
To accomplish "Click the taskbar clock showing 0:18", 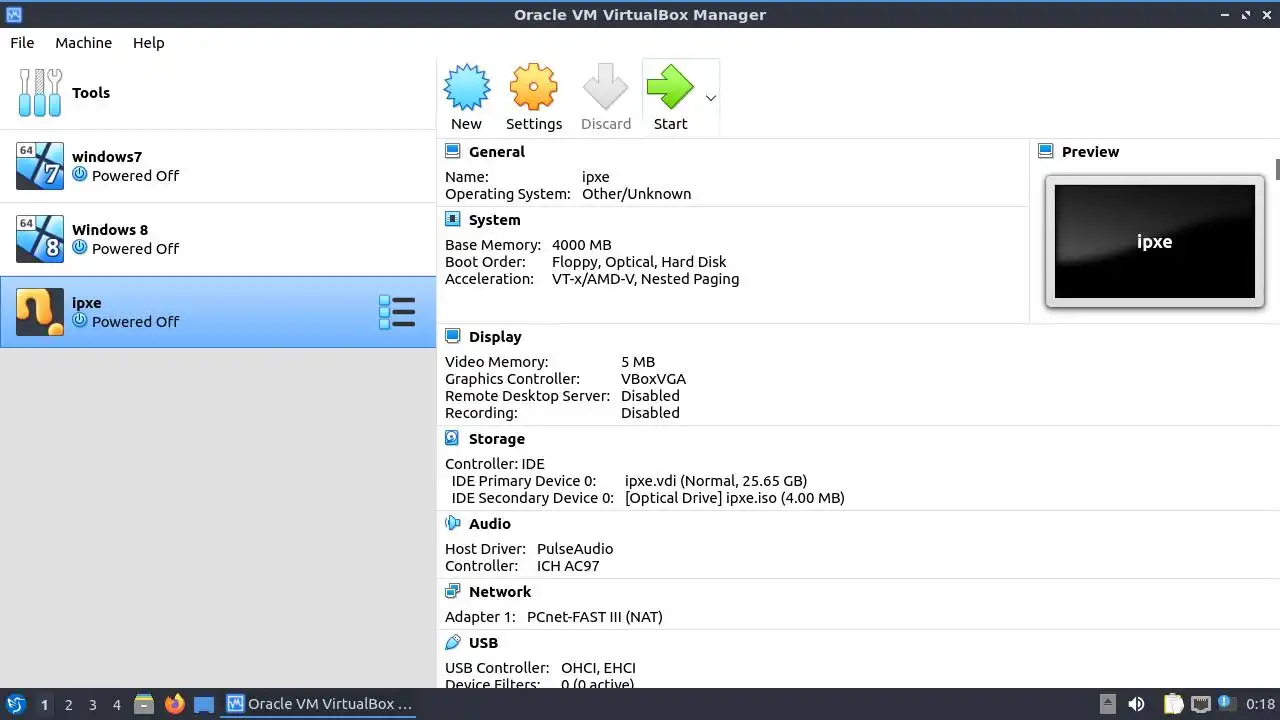I will click(x=1261, y=704).
